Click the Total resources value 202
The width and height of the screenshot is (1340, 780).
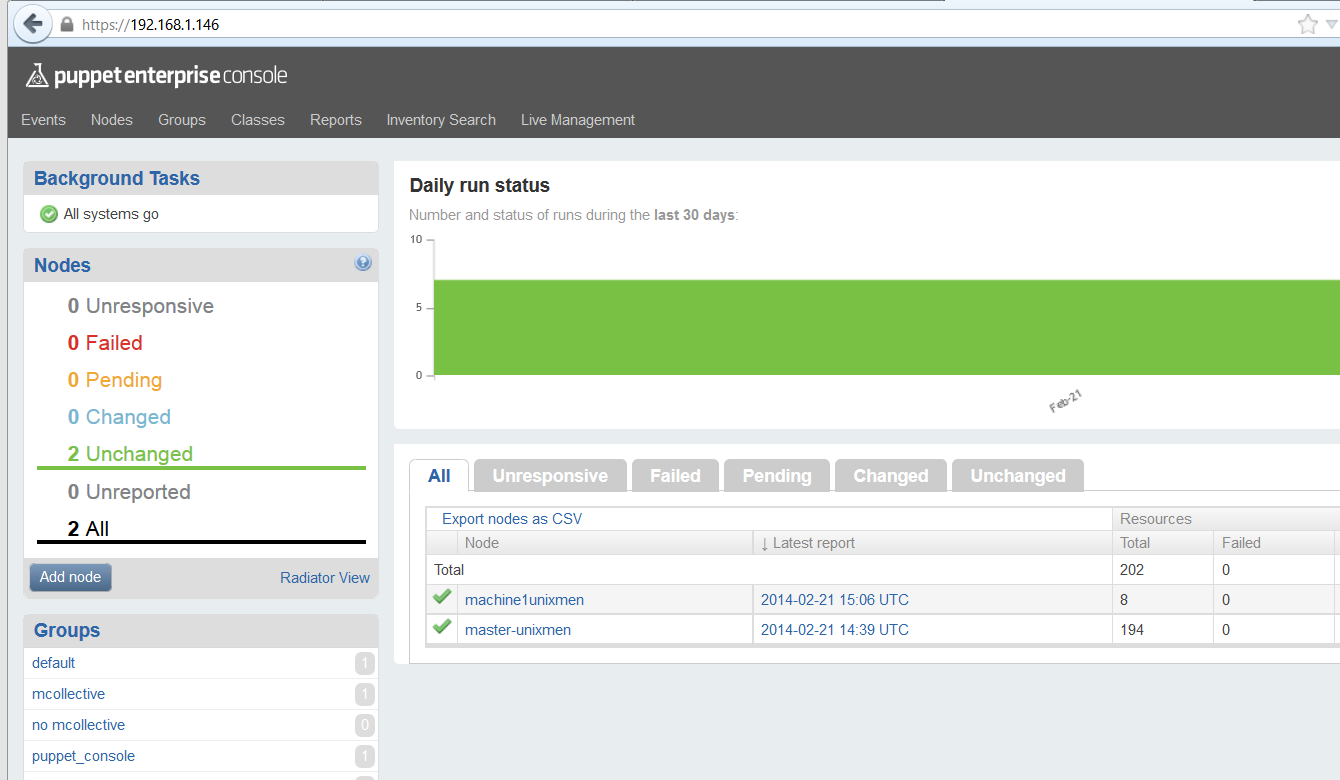click(x=1132, y=570)
